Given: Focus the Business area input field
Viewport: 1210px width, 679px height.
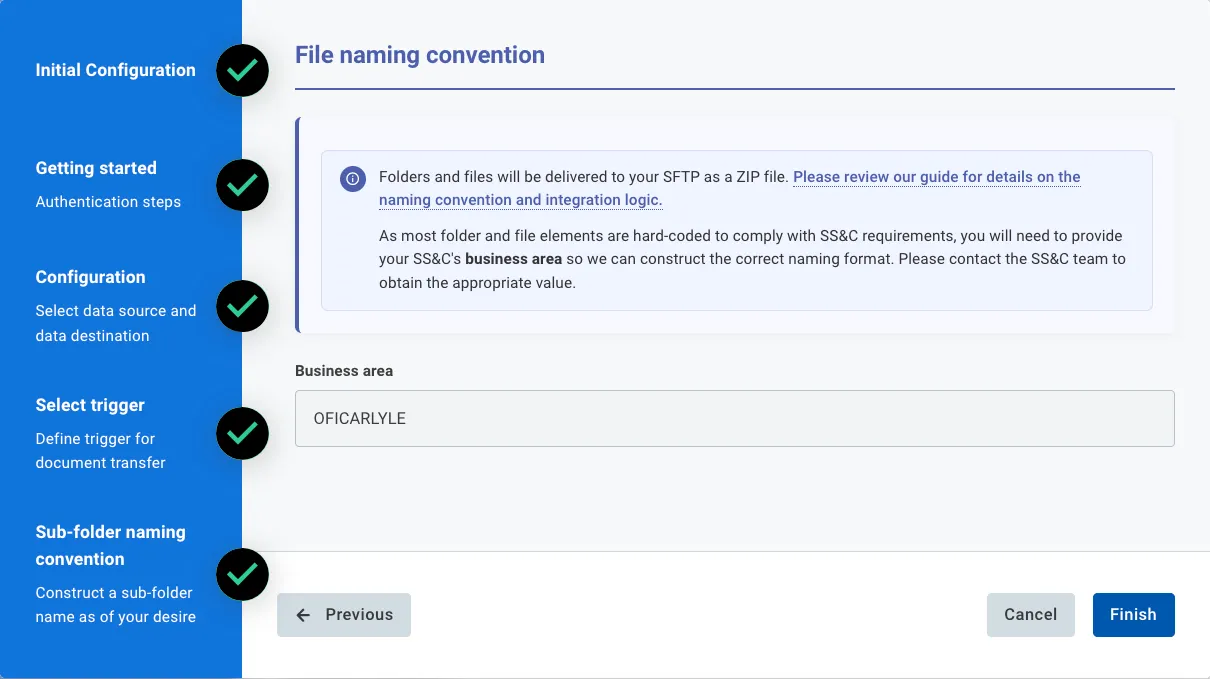Looking at the screenshot, I should [734, 418].
